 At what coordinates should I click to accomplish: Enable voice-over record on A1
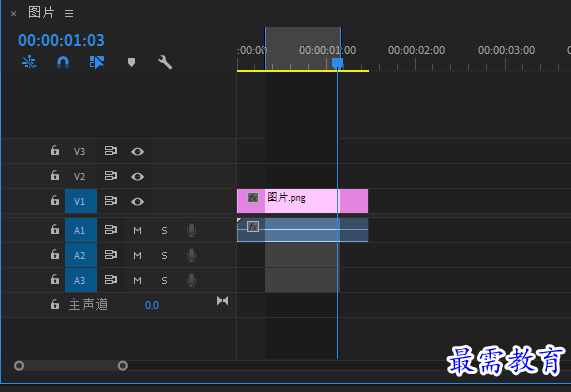click(x=192, y=230)
